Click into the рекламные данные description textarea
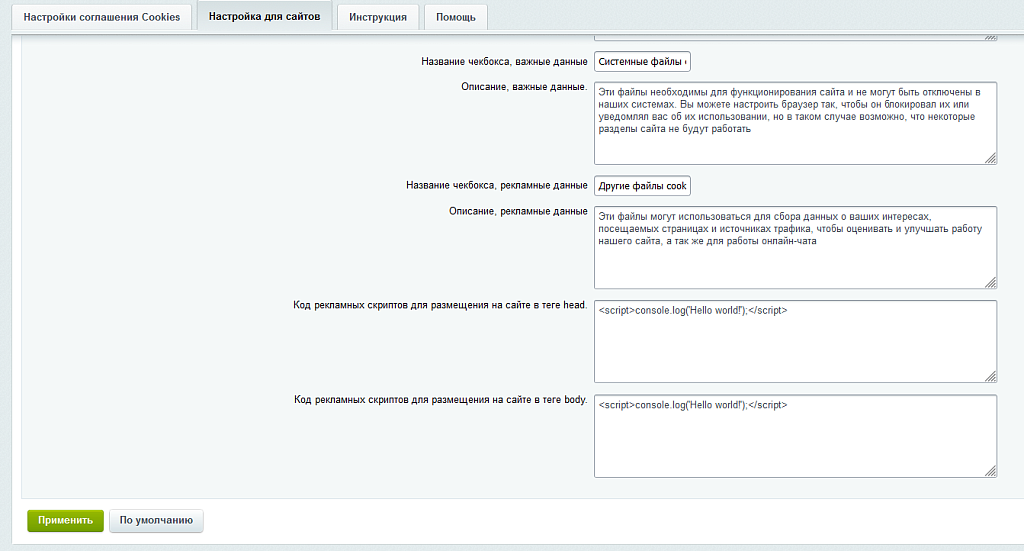 (795, 246)
